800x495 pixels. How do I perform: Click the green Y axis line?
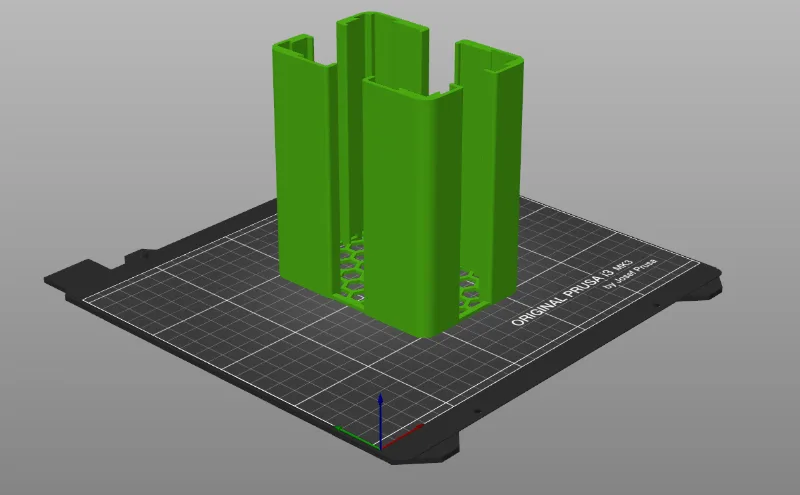(x=357, y=437)
